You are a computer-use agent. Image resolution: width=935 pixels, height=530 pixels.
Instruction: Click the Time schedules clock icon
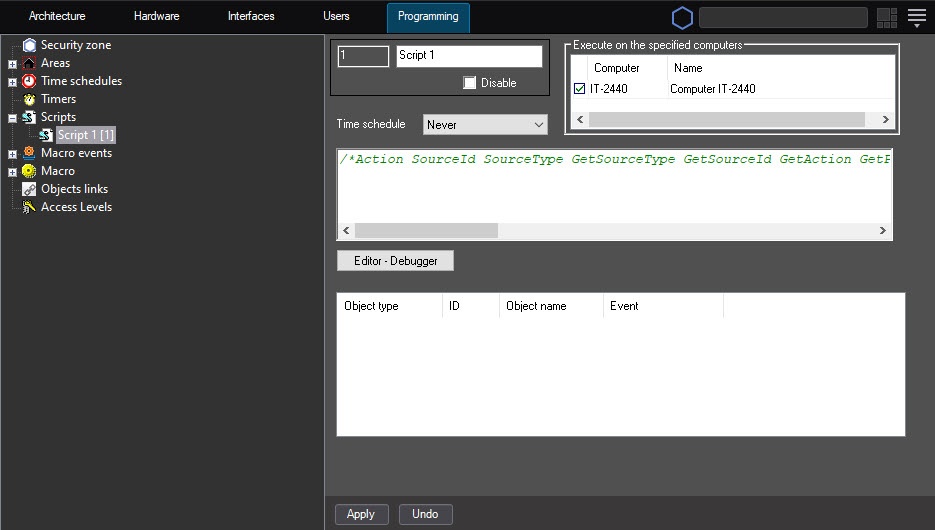point(29,81)
